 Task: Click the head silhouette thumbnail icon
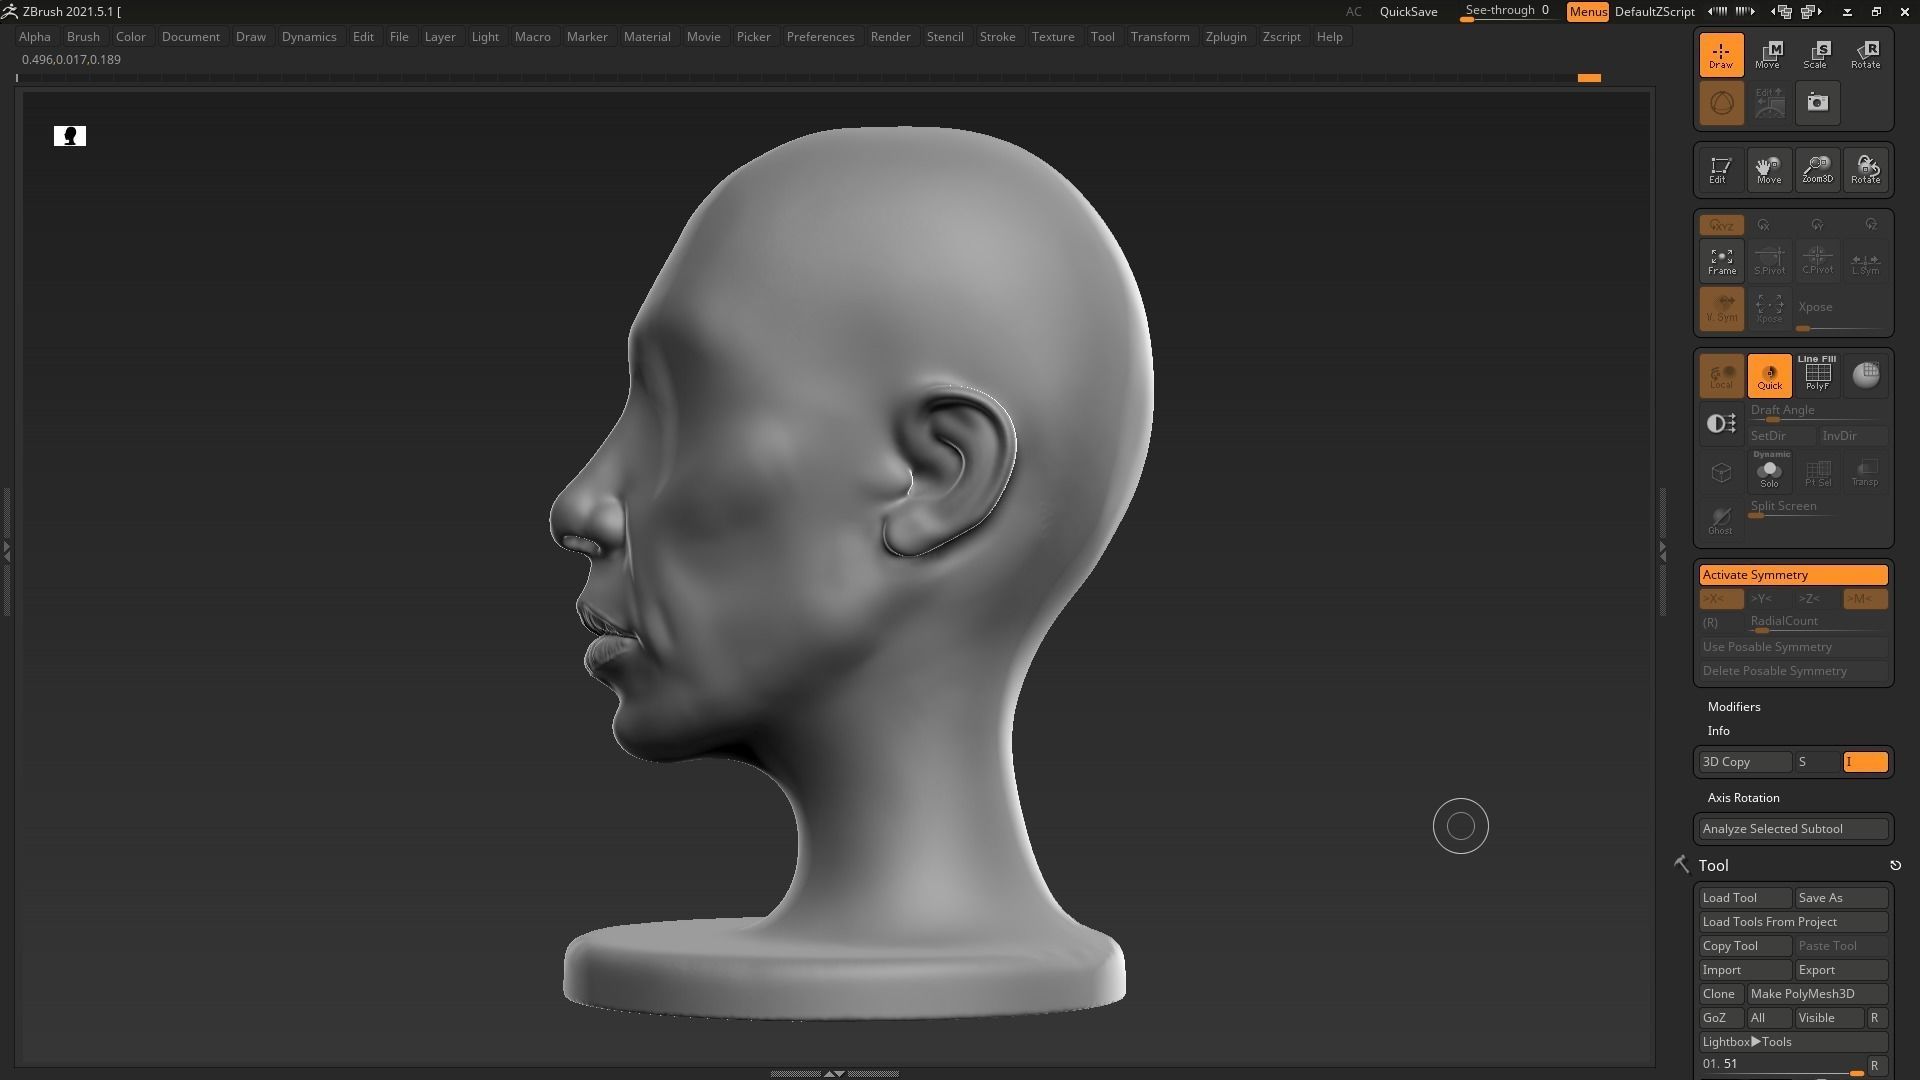coord(70,136)
